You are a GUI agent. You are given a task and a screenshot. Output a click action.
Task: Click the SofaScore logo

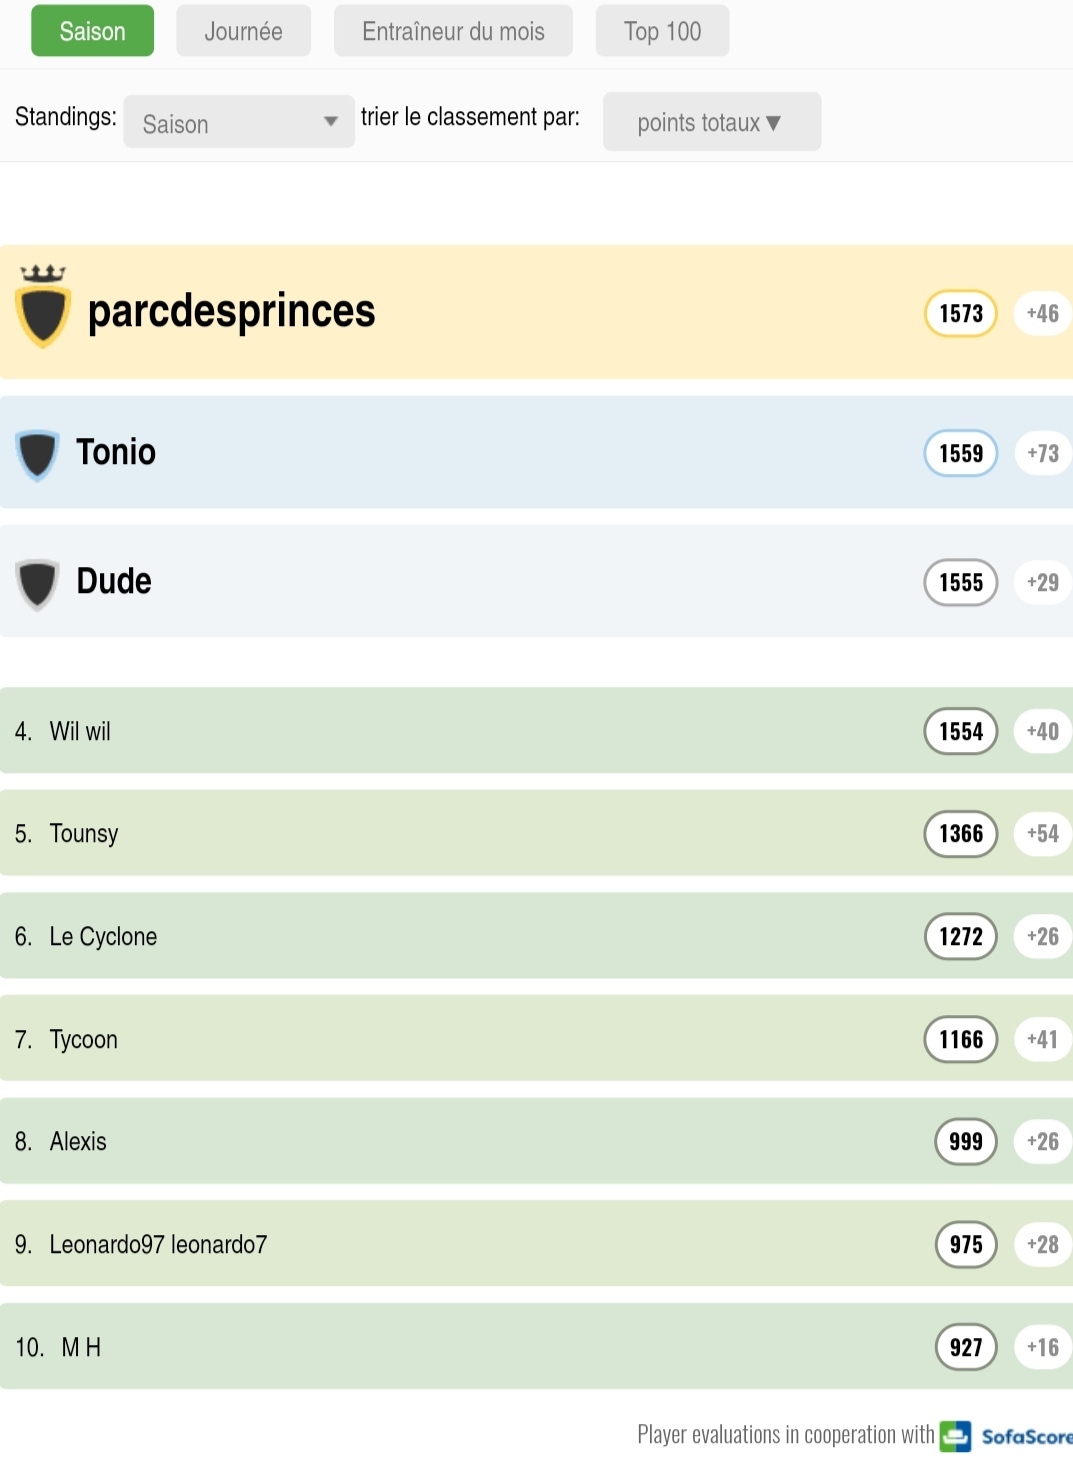click(1005, 1436)
